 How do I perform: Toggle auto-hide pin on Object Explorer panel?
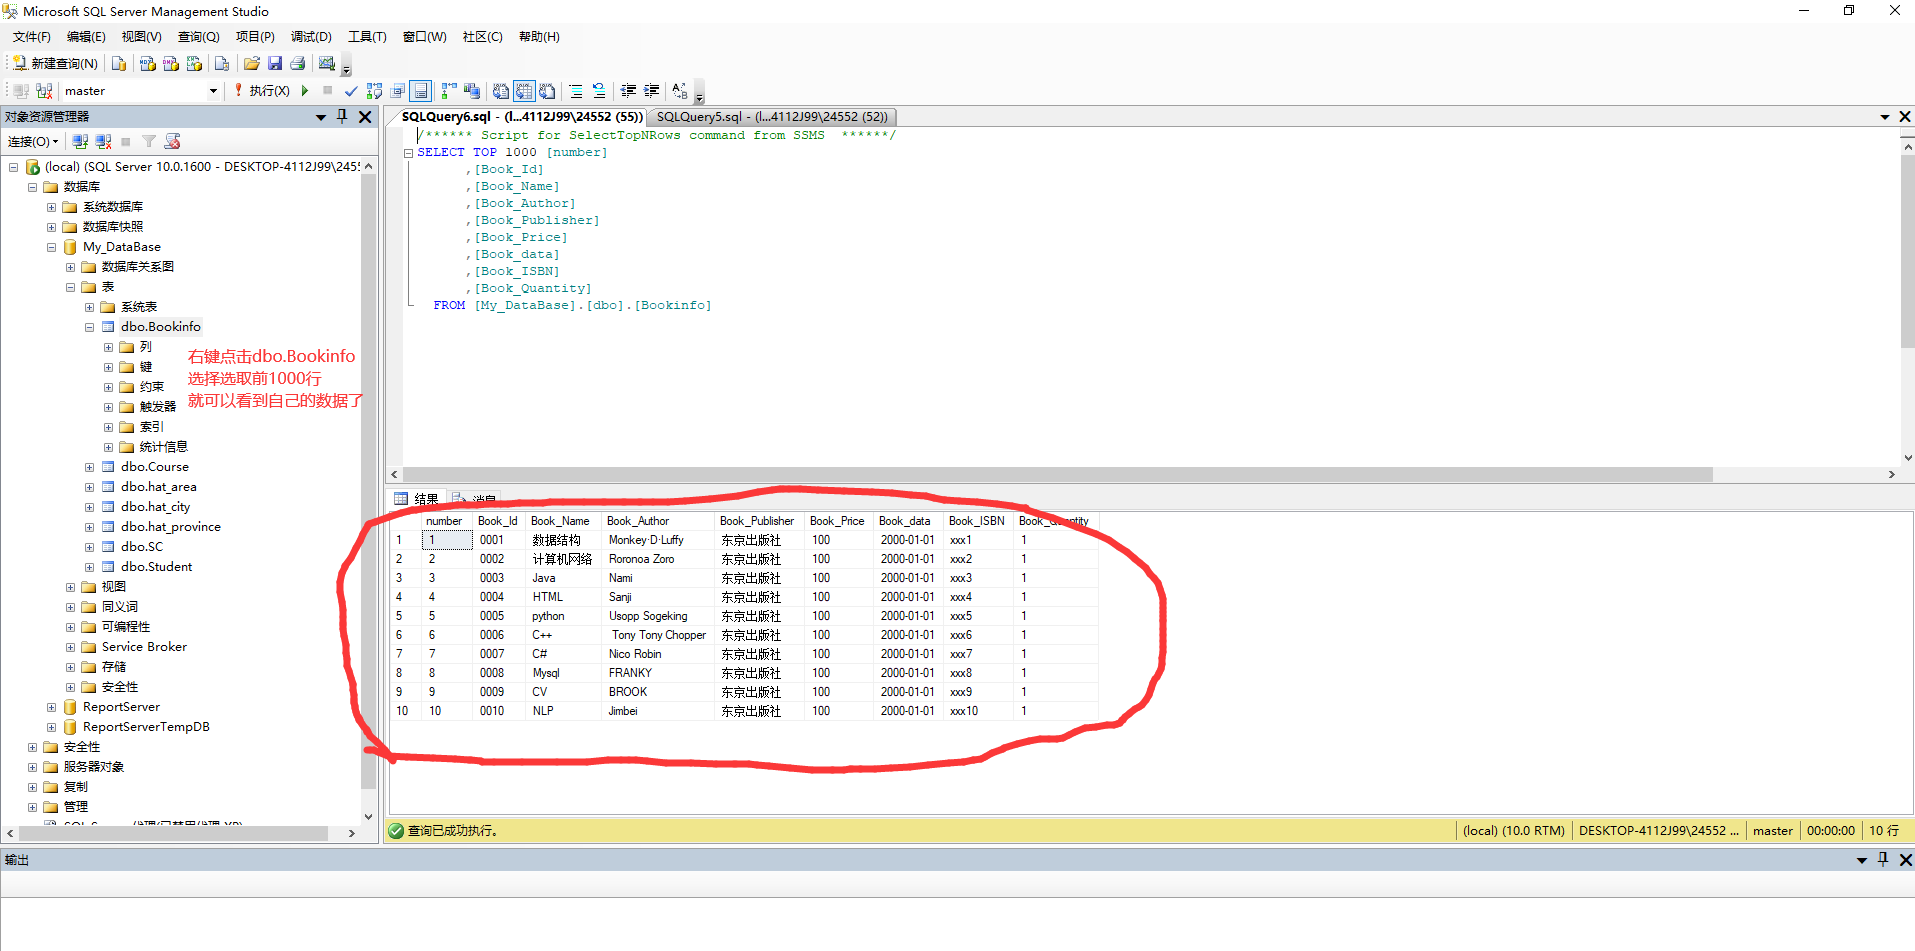tap(342, 117)
